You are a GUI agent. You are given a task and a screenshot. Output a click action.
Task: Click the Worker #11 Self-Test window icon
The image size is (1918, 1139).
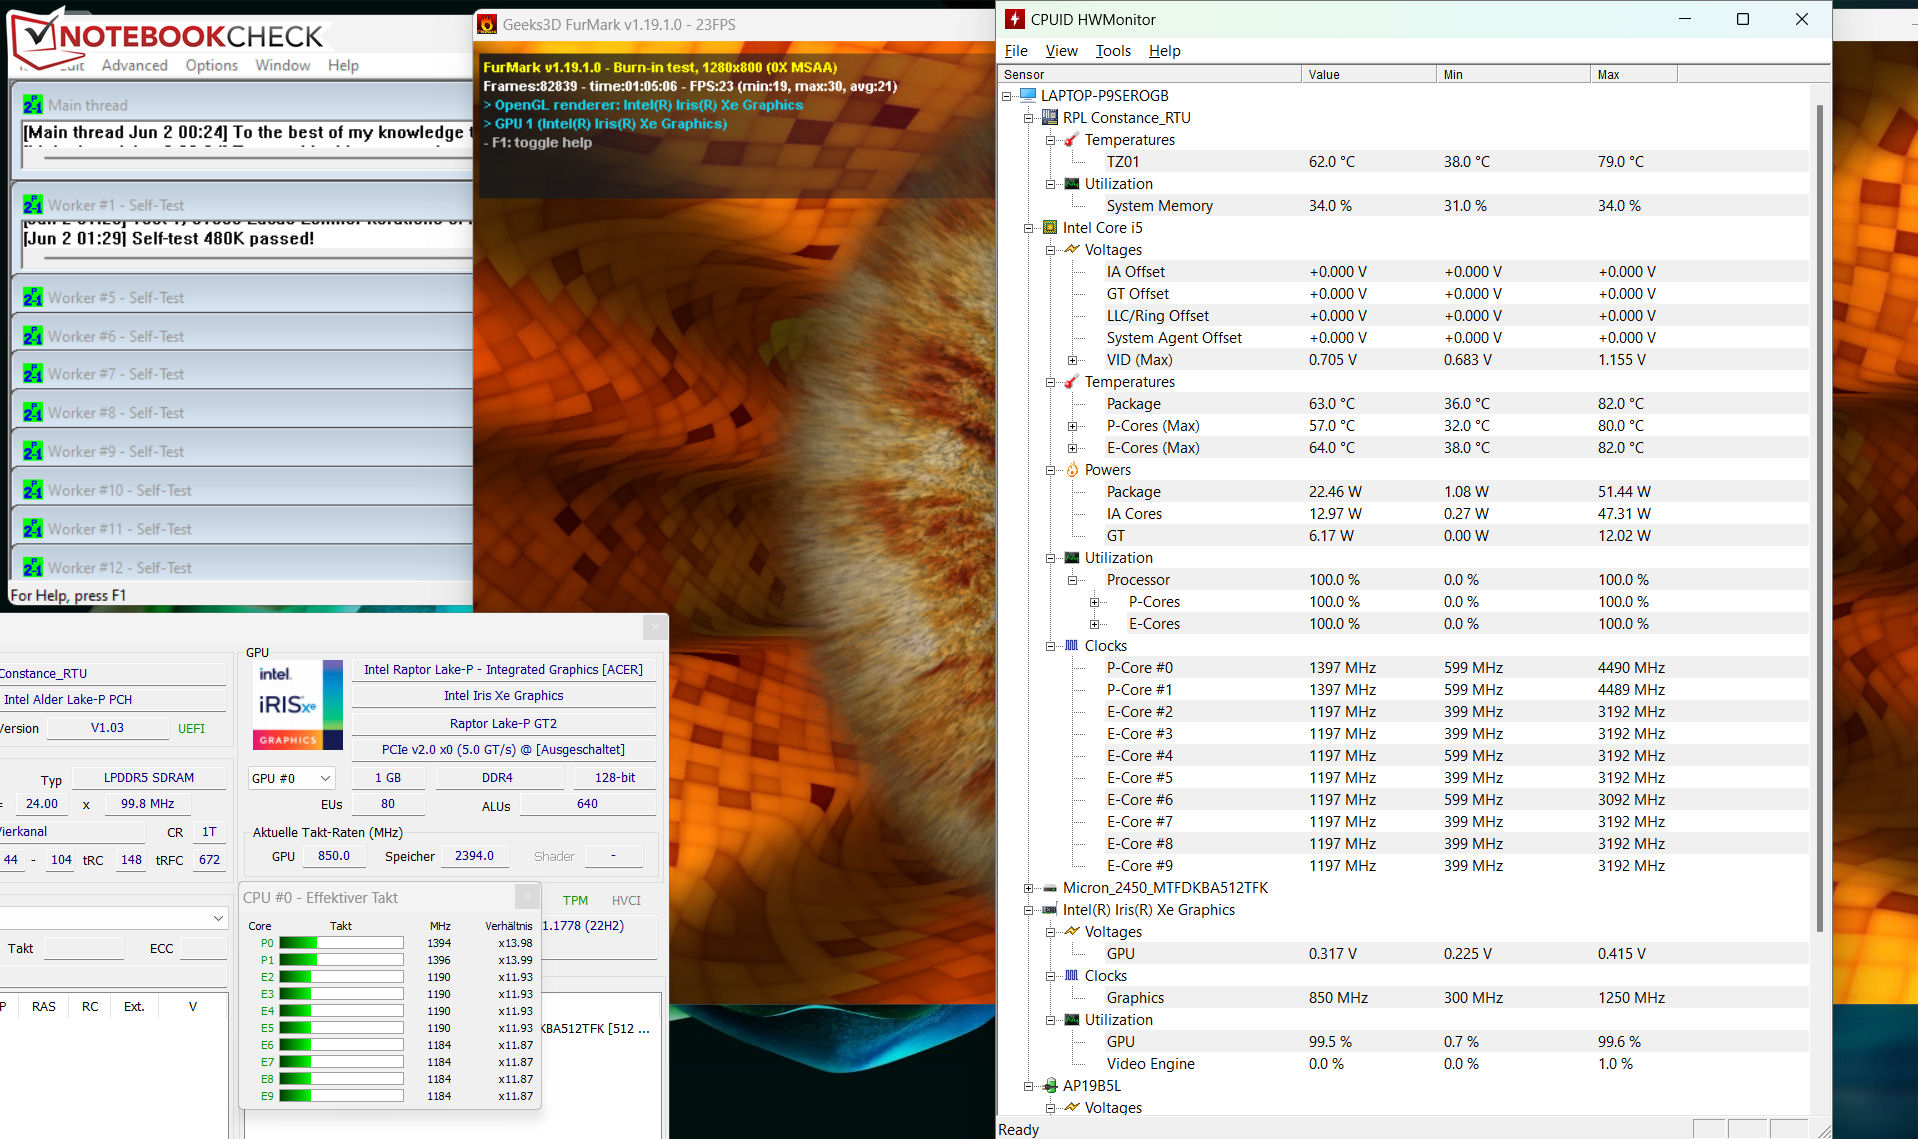[33, 528]
